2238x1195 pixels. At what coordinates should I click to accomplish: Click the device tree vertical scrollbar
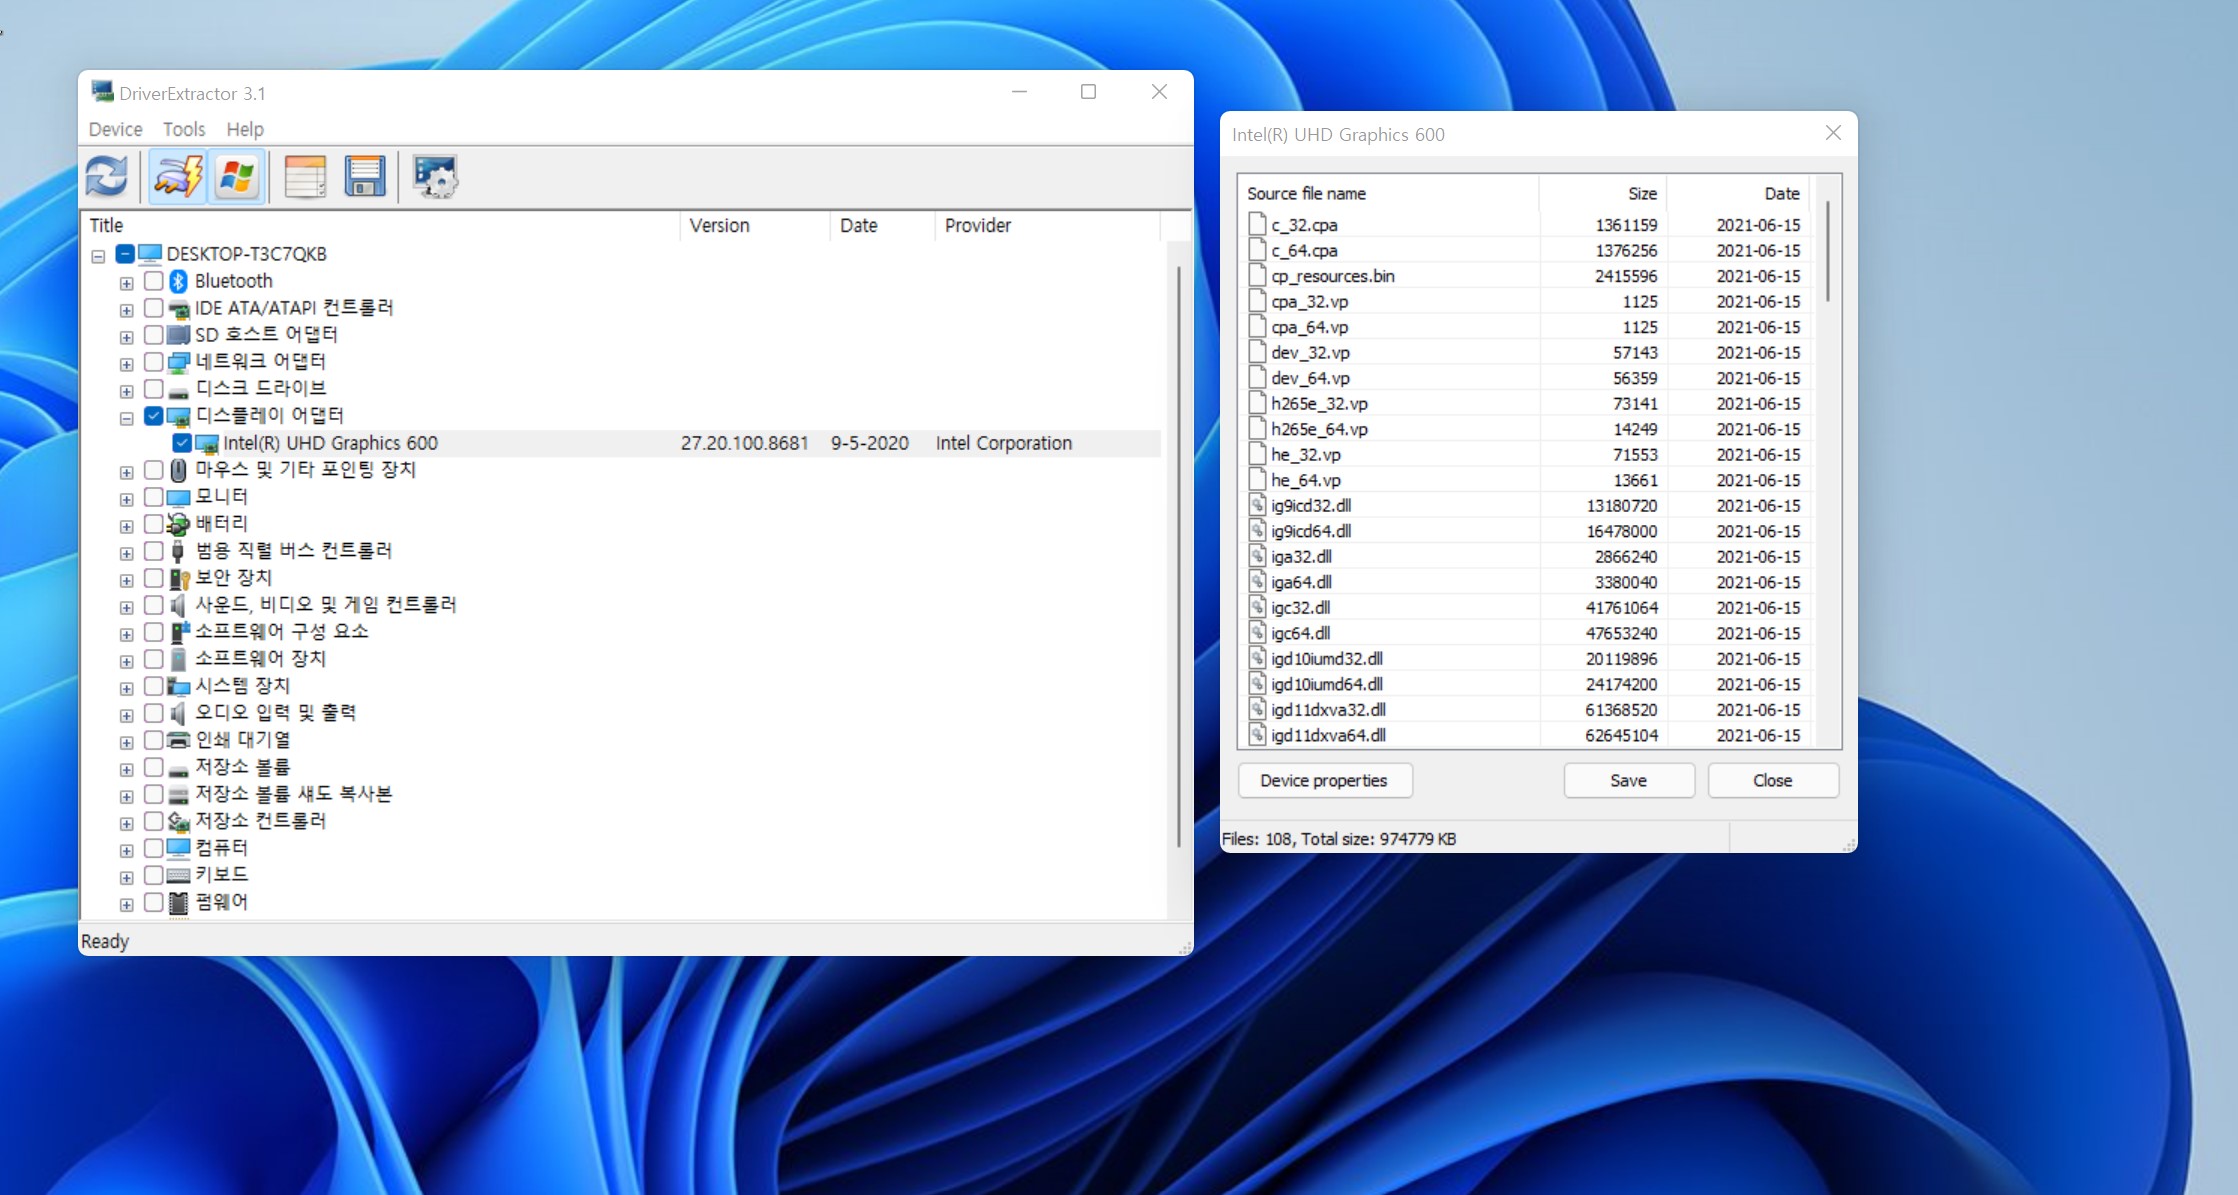1179,555
